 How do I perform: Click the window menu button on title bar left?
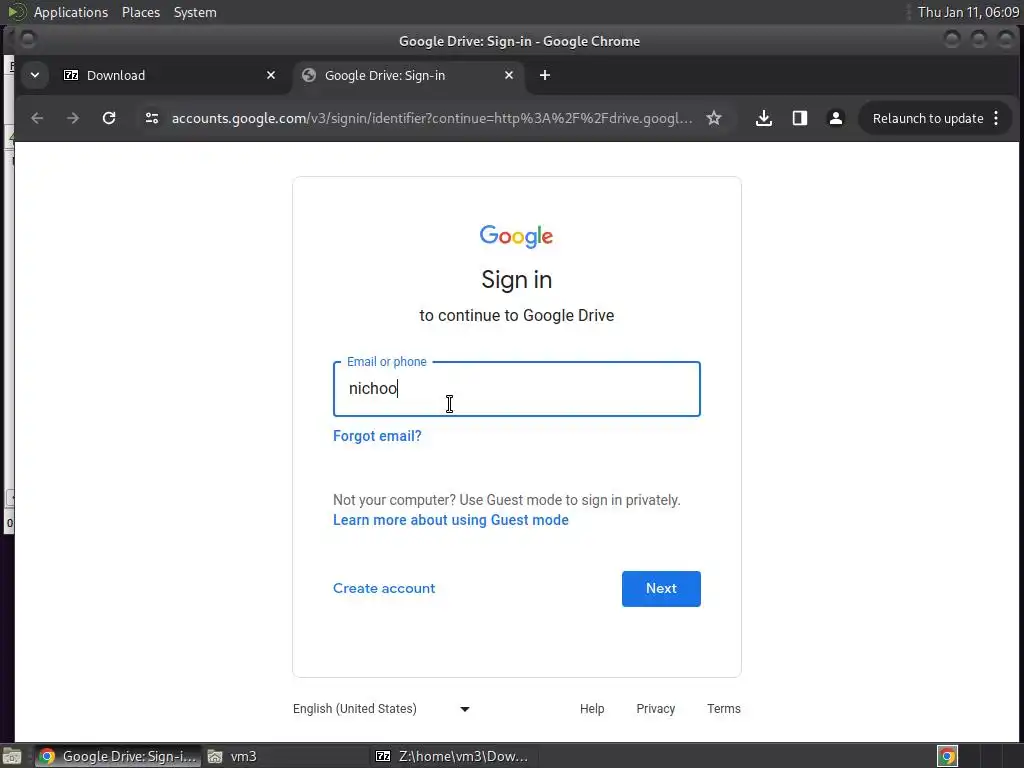pyautogui.click(x=27, y=40)
